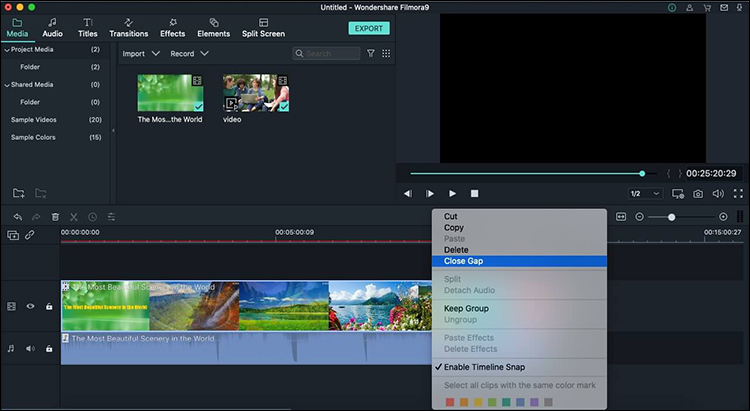Open the 1/2 preview quality dropdown
Screen dimensions: 750x411
pos(645,193)
